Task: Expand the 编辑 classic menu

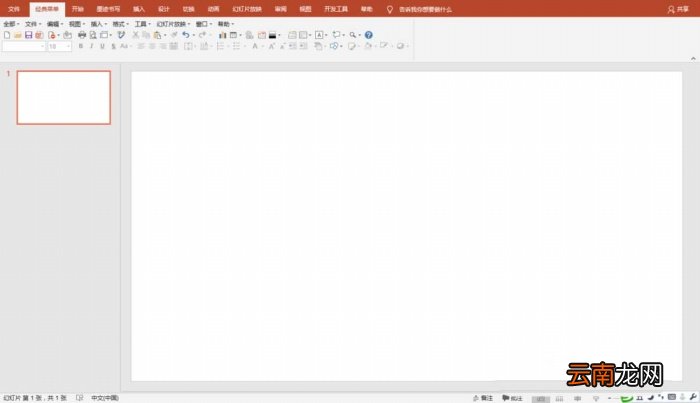Action: point(55,24)
